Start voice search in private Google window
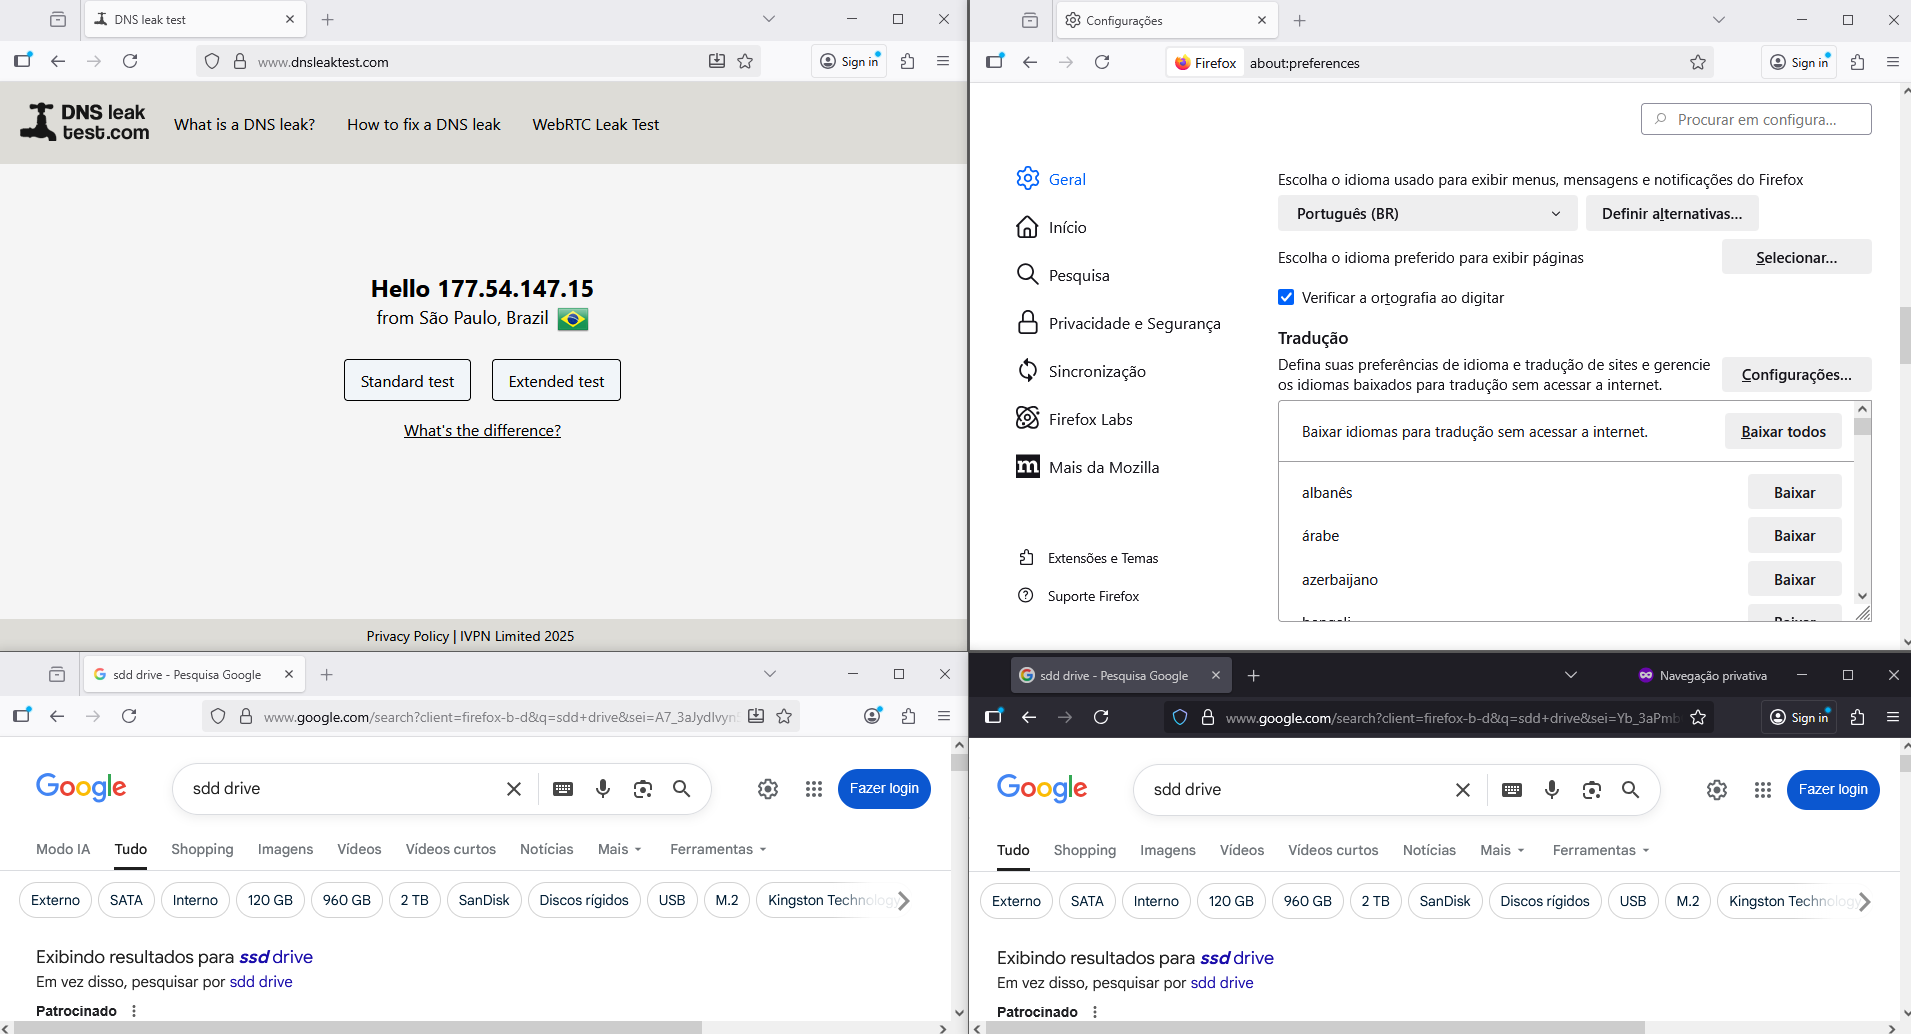Screen dimensions: 1911x1034 coord(1552,790)
